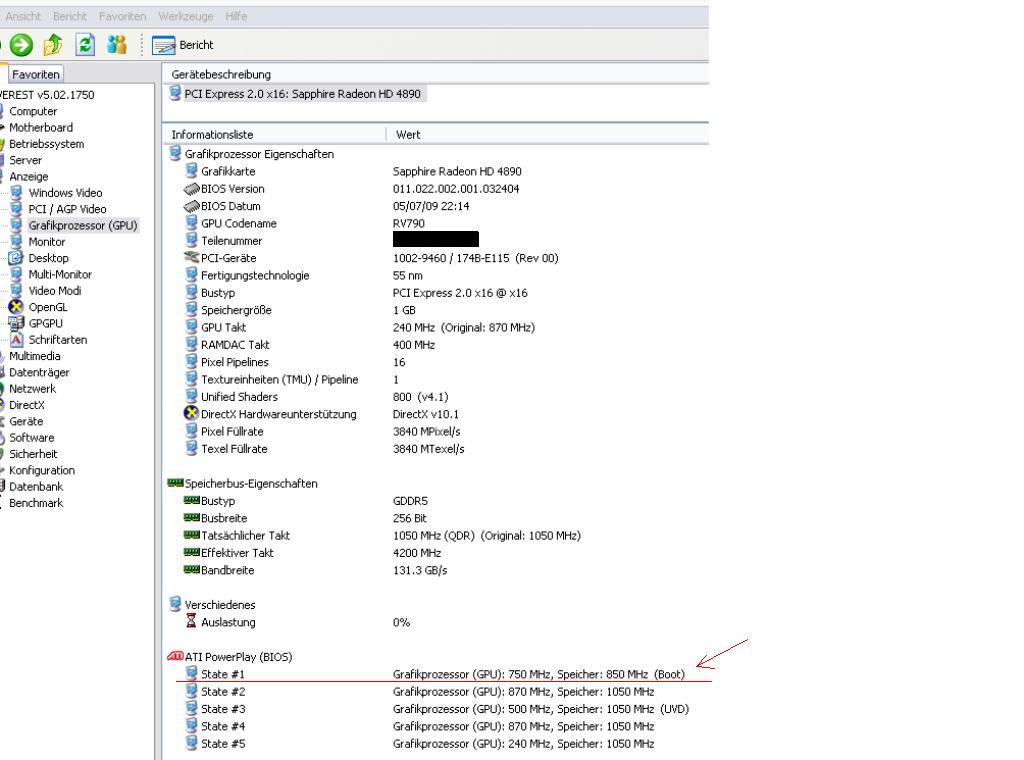Click the Multi-Monitor tree icon
The height and width of the screenshot is (760, 1024).
click(x=16, y=274)
